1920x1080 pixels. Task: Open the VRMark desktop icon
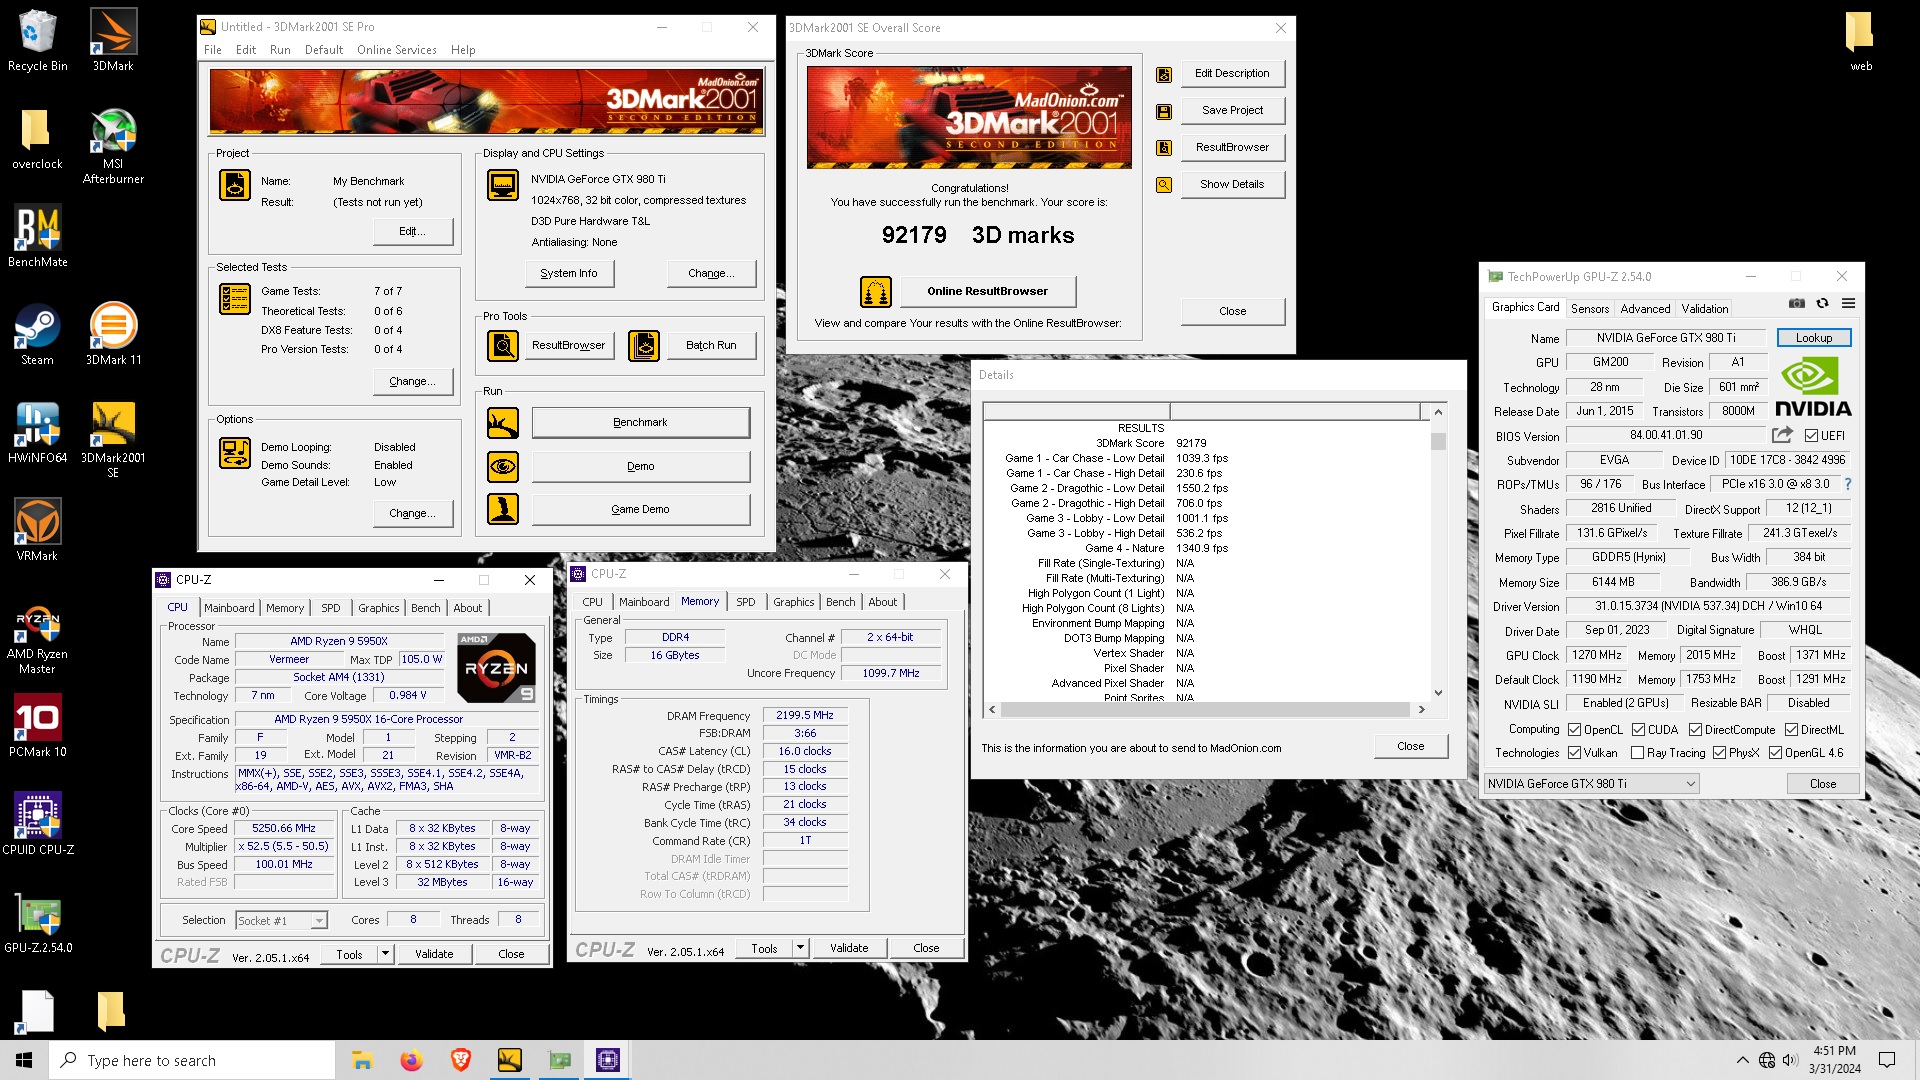pos(37,530)
